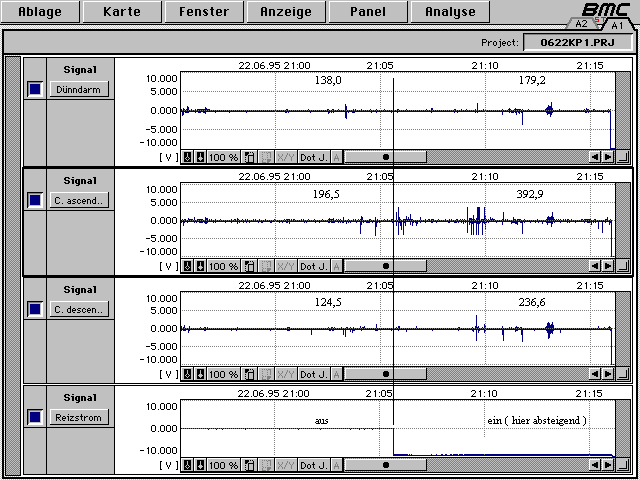Toggle blue checkbox beside Dünndarm signal
Image resolution: width=640 pixels, height=480 pixels.
tap(34, 89)
